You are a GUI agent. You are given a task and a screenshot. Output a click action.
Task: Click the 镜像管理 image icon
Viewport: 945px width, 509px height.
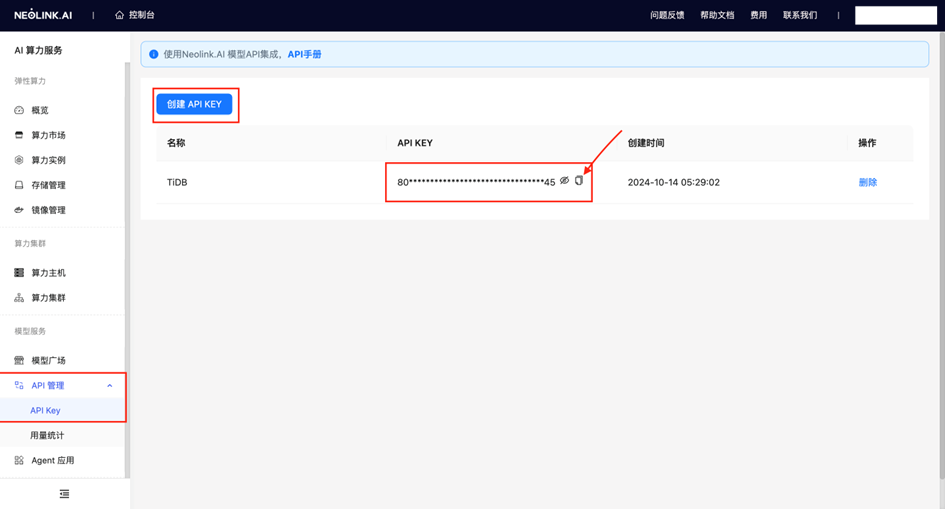pyautogui.click(x=19, y=210)
